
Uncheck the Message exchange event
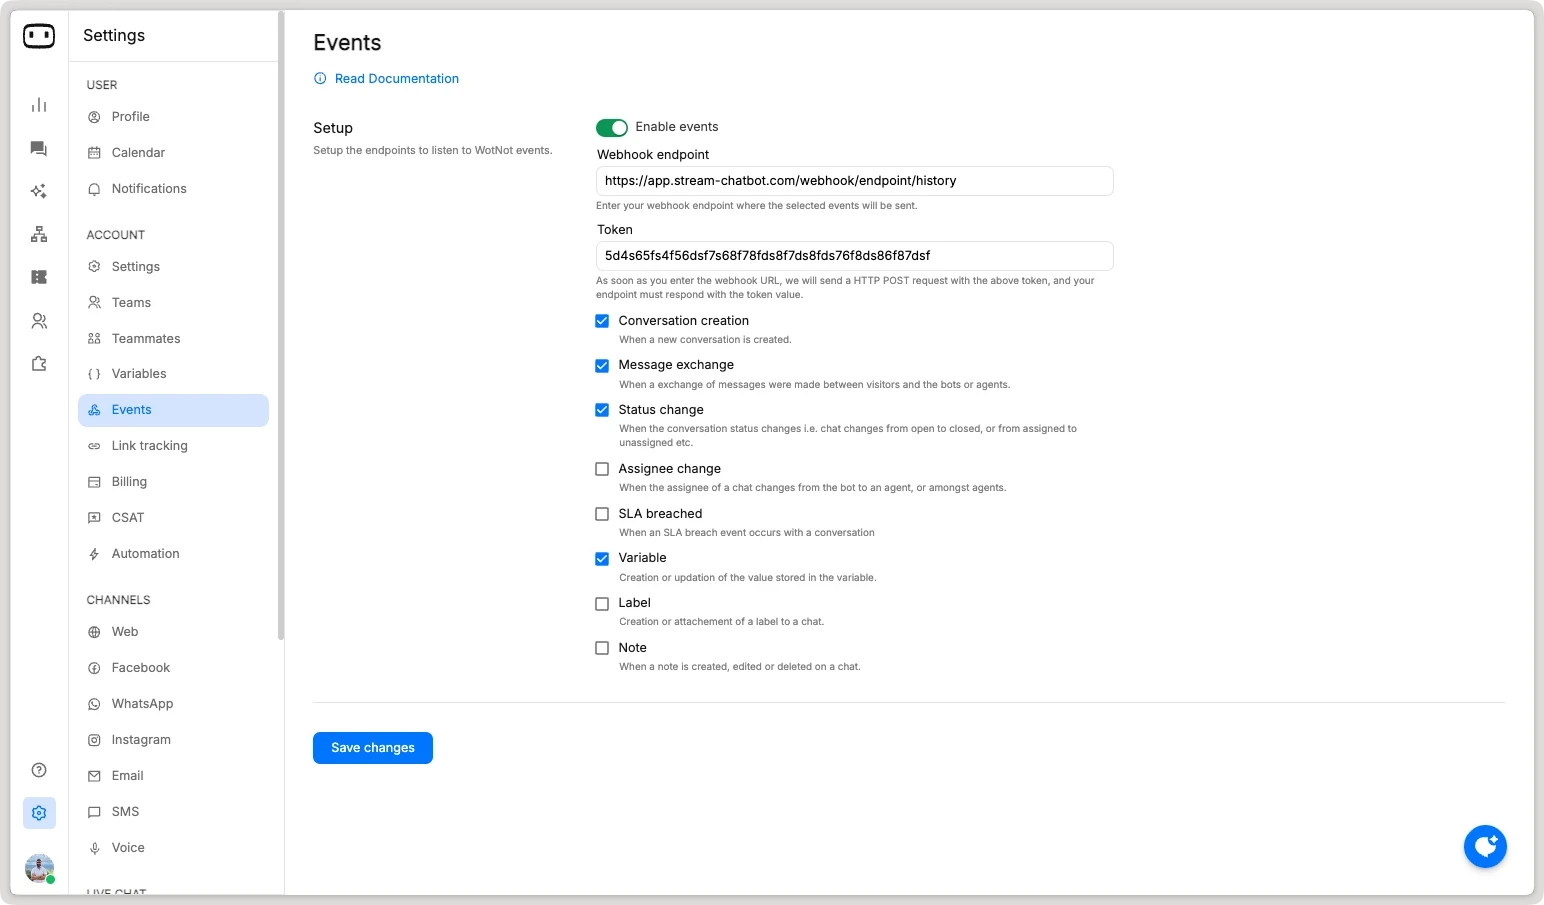(x=602, y=365)
